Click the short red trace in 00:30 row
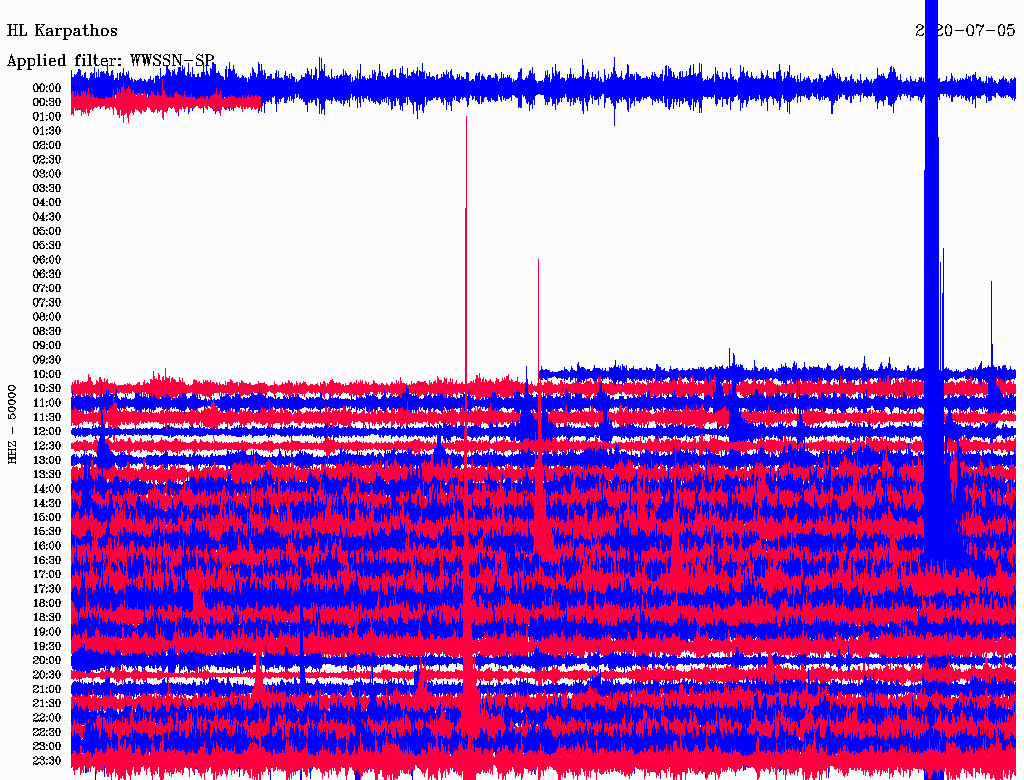 tap(166, 102)
